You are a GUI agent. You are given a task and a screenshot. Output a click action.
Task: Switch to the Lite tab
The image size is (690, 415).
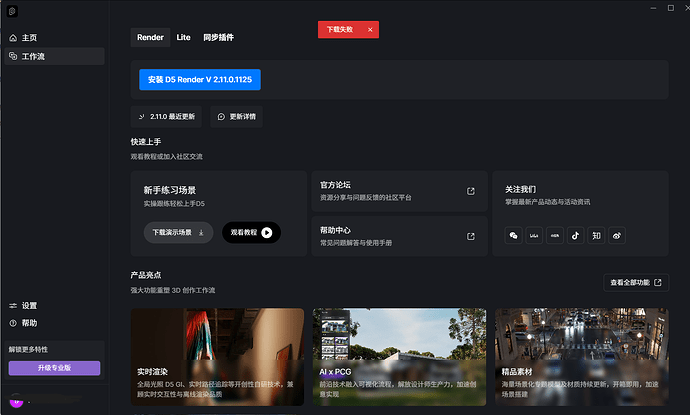[183, 37]
